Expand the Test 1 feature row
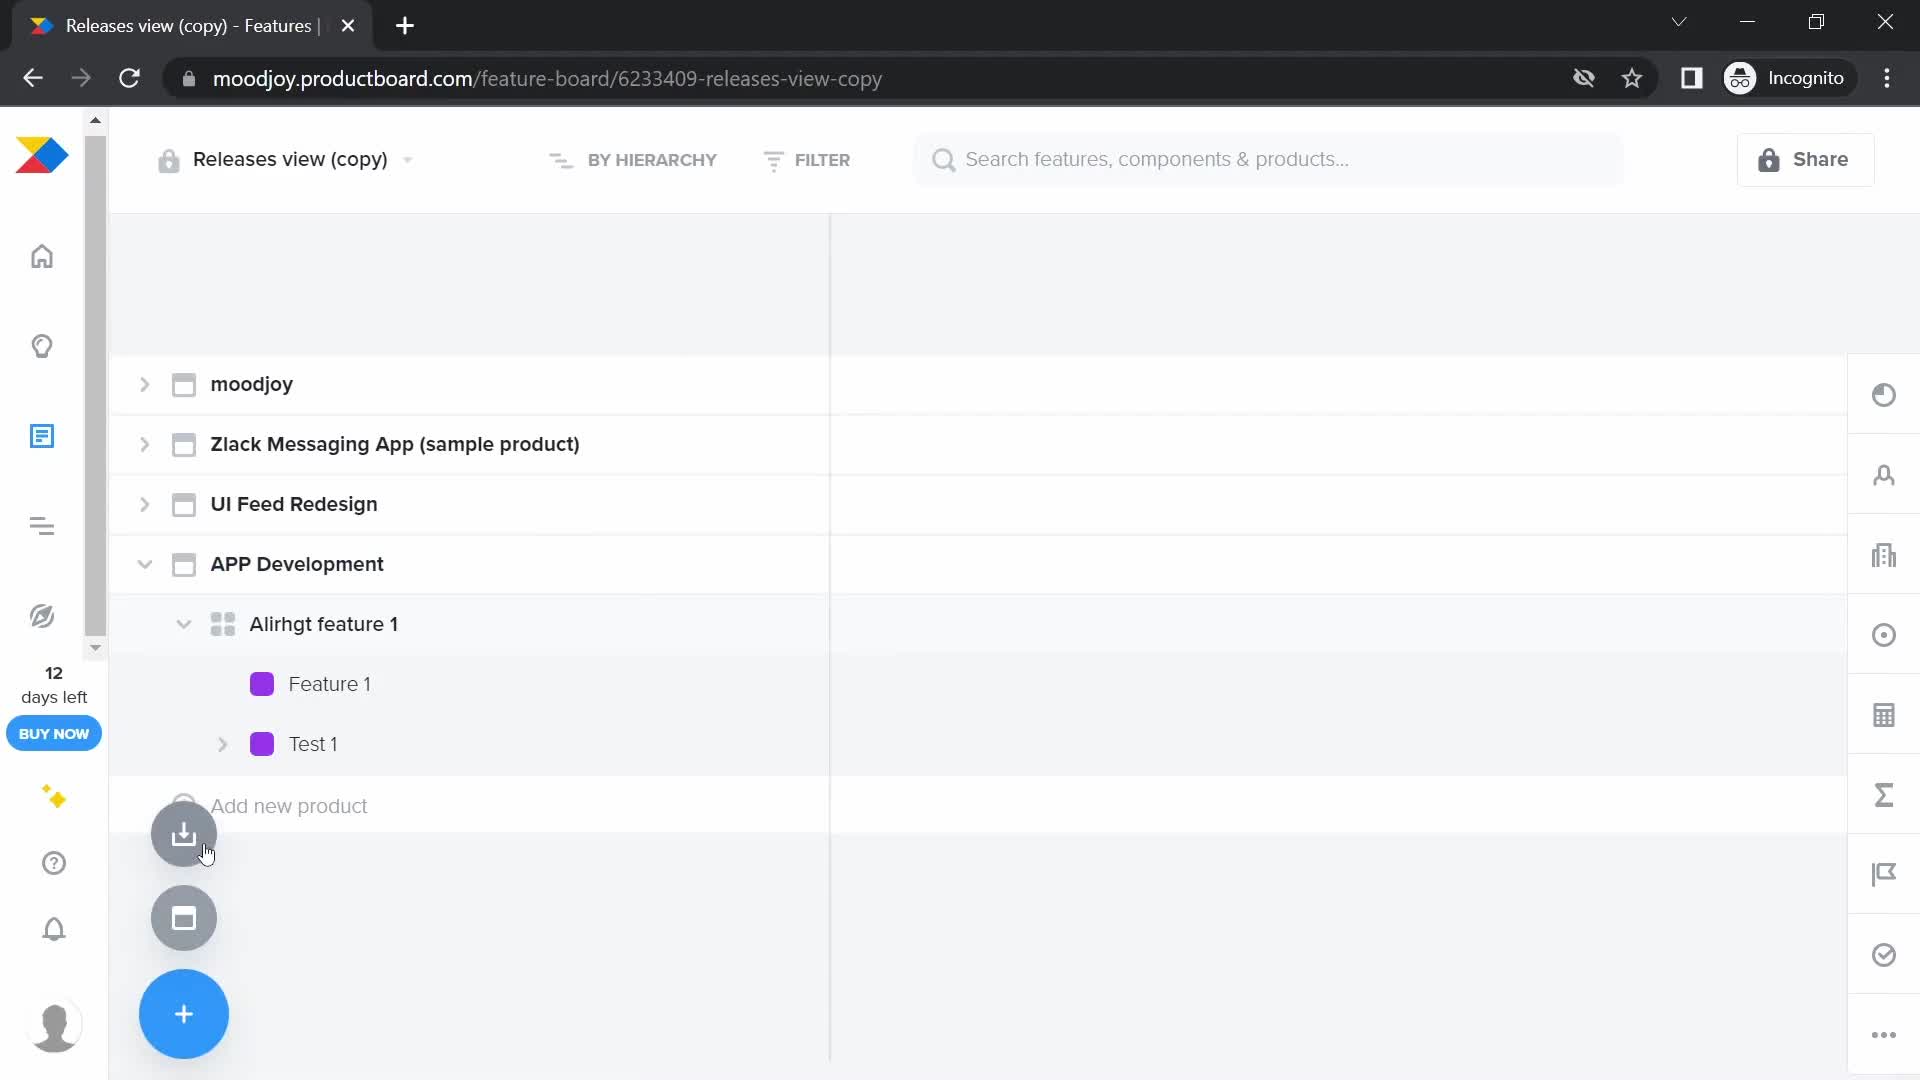Screen dimensions: 1920x1080 coord(223,744)
